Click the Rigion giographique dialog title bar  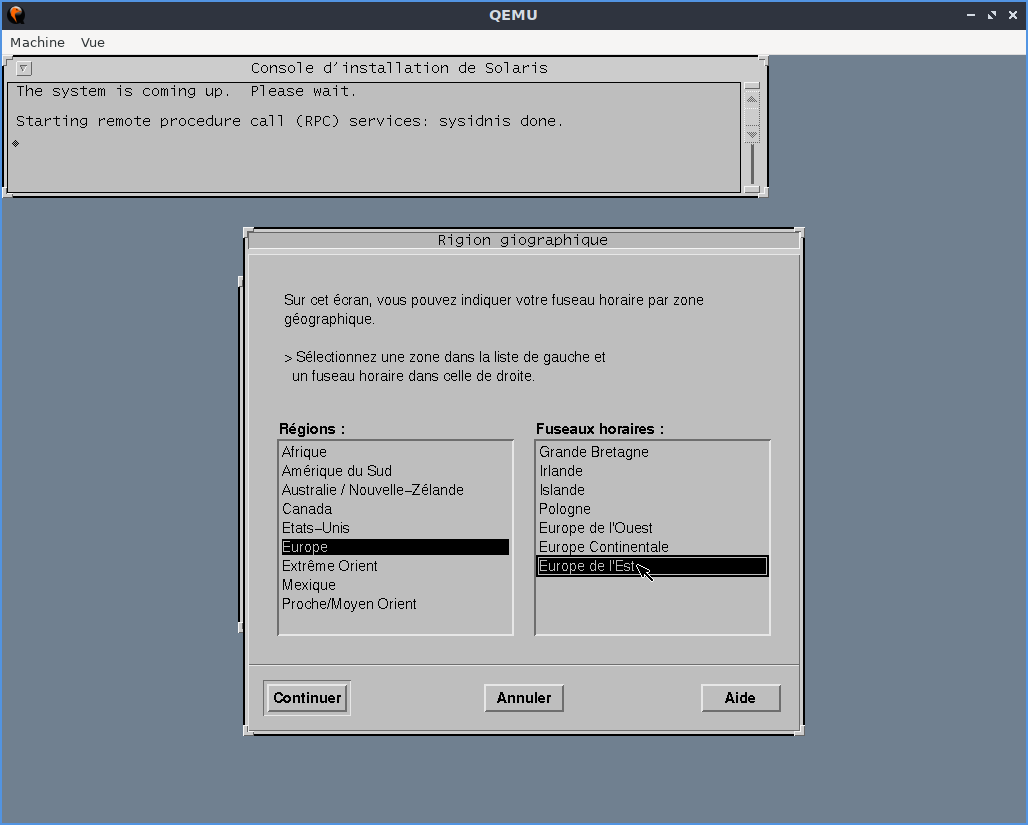click(523, 240)
